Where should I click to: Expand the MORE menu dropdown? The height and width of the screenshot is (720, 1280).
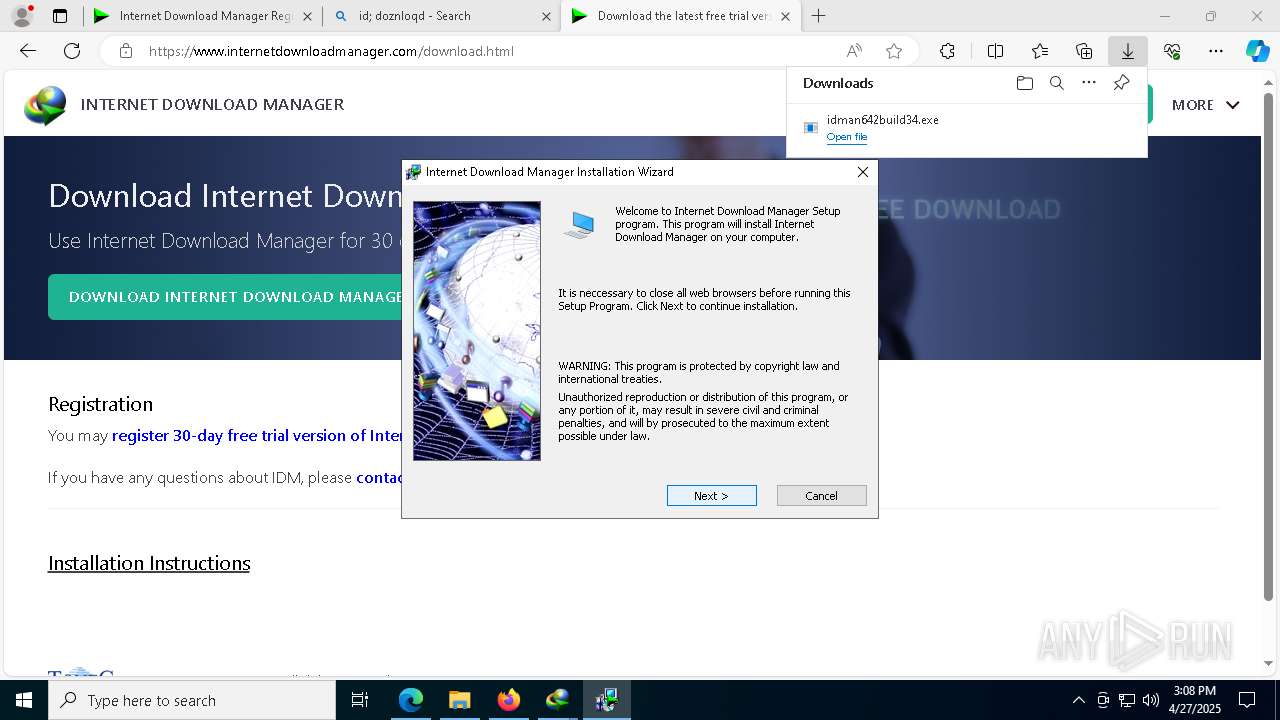click(x=1205, y=105)
